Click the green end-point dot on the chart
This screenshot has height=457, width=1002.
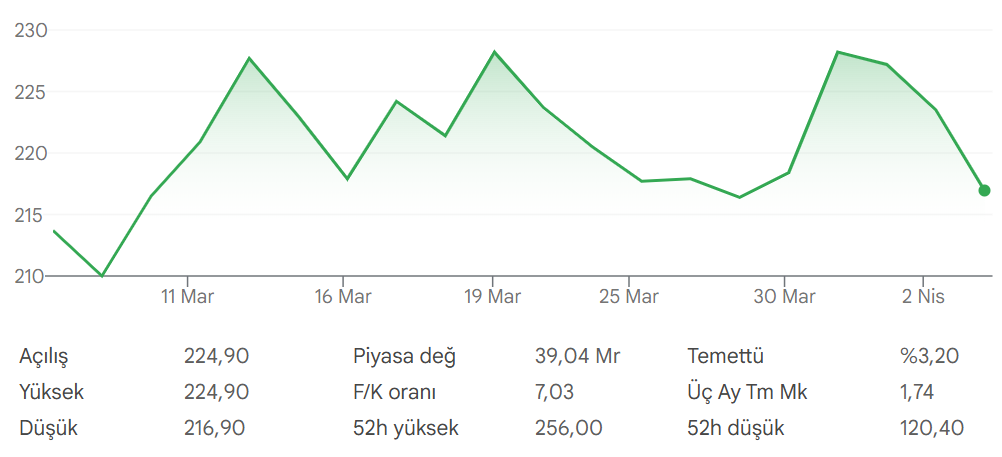click(x=984, y=190)
